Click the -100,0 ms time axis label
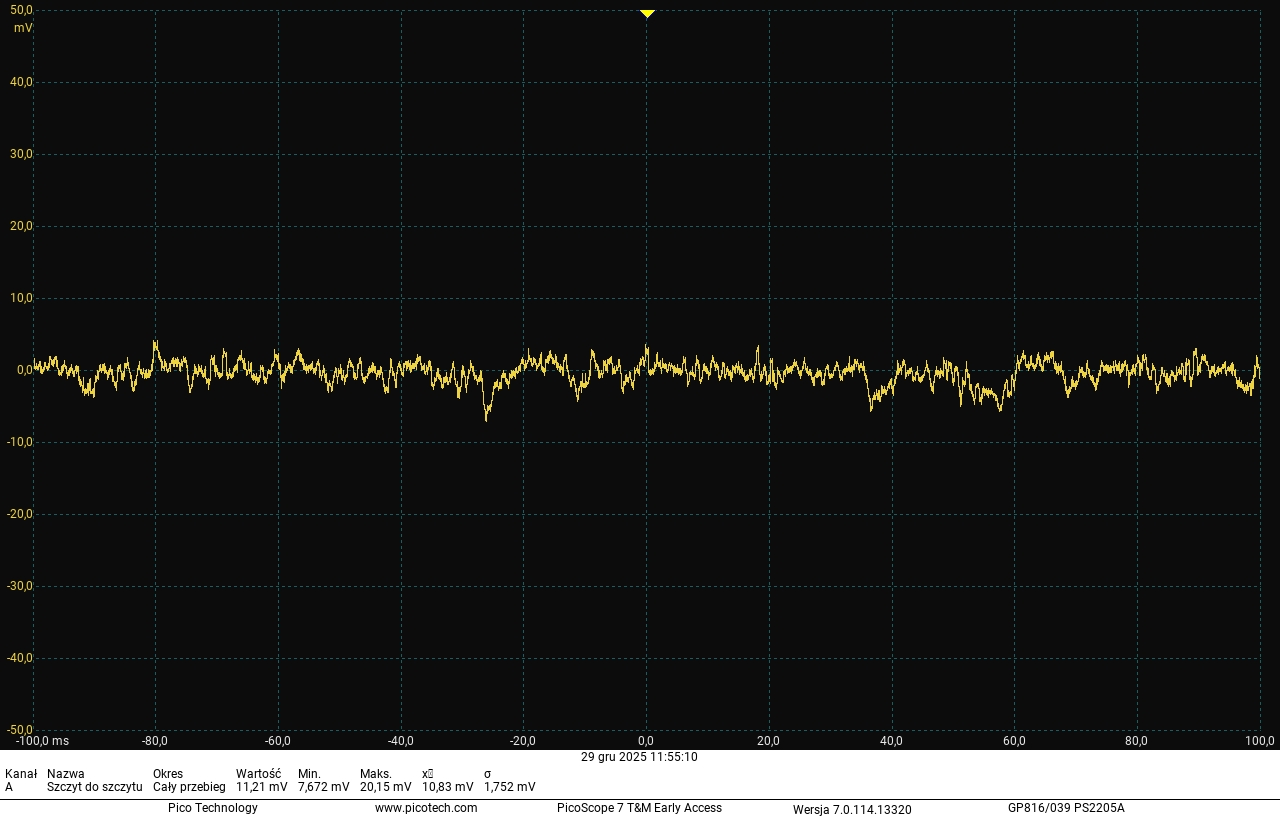The image size is (1280, 816). [x=42, y=741]
